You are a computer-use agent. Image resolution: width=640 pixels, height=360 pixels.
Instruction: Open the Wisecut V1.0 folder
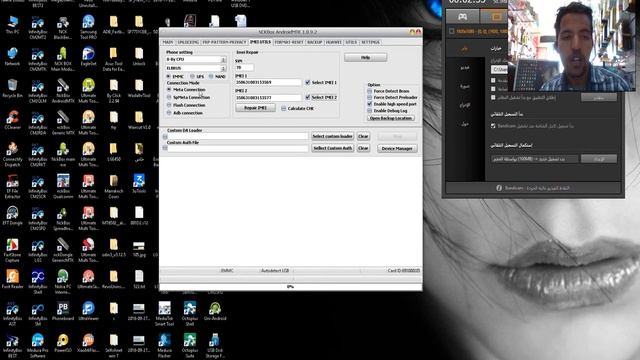pos(139,120)
